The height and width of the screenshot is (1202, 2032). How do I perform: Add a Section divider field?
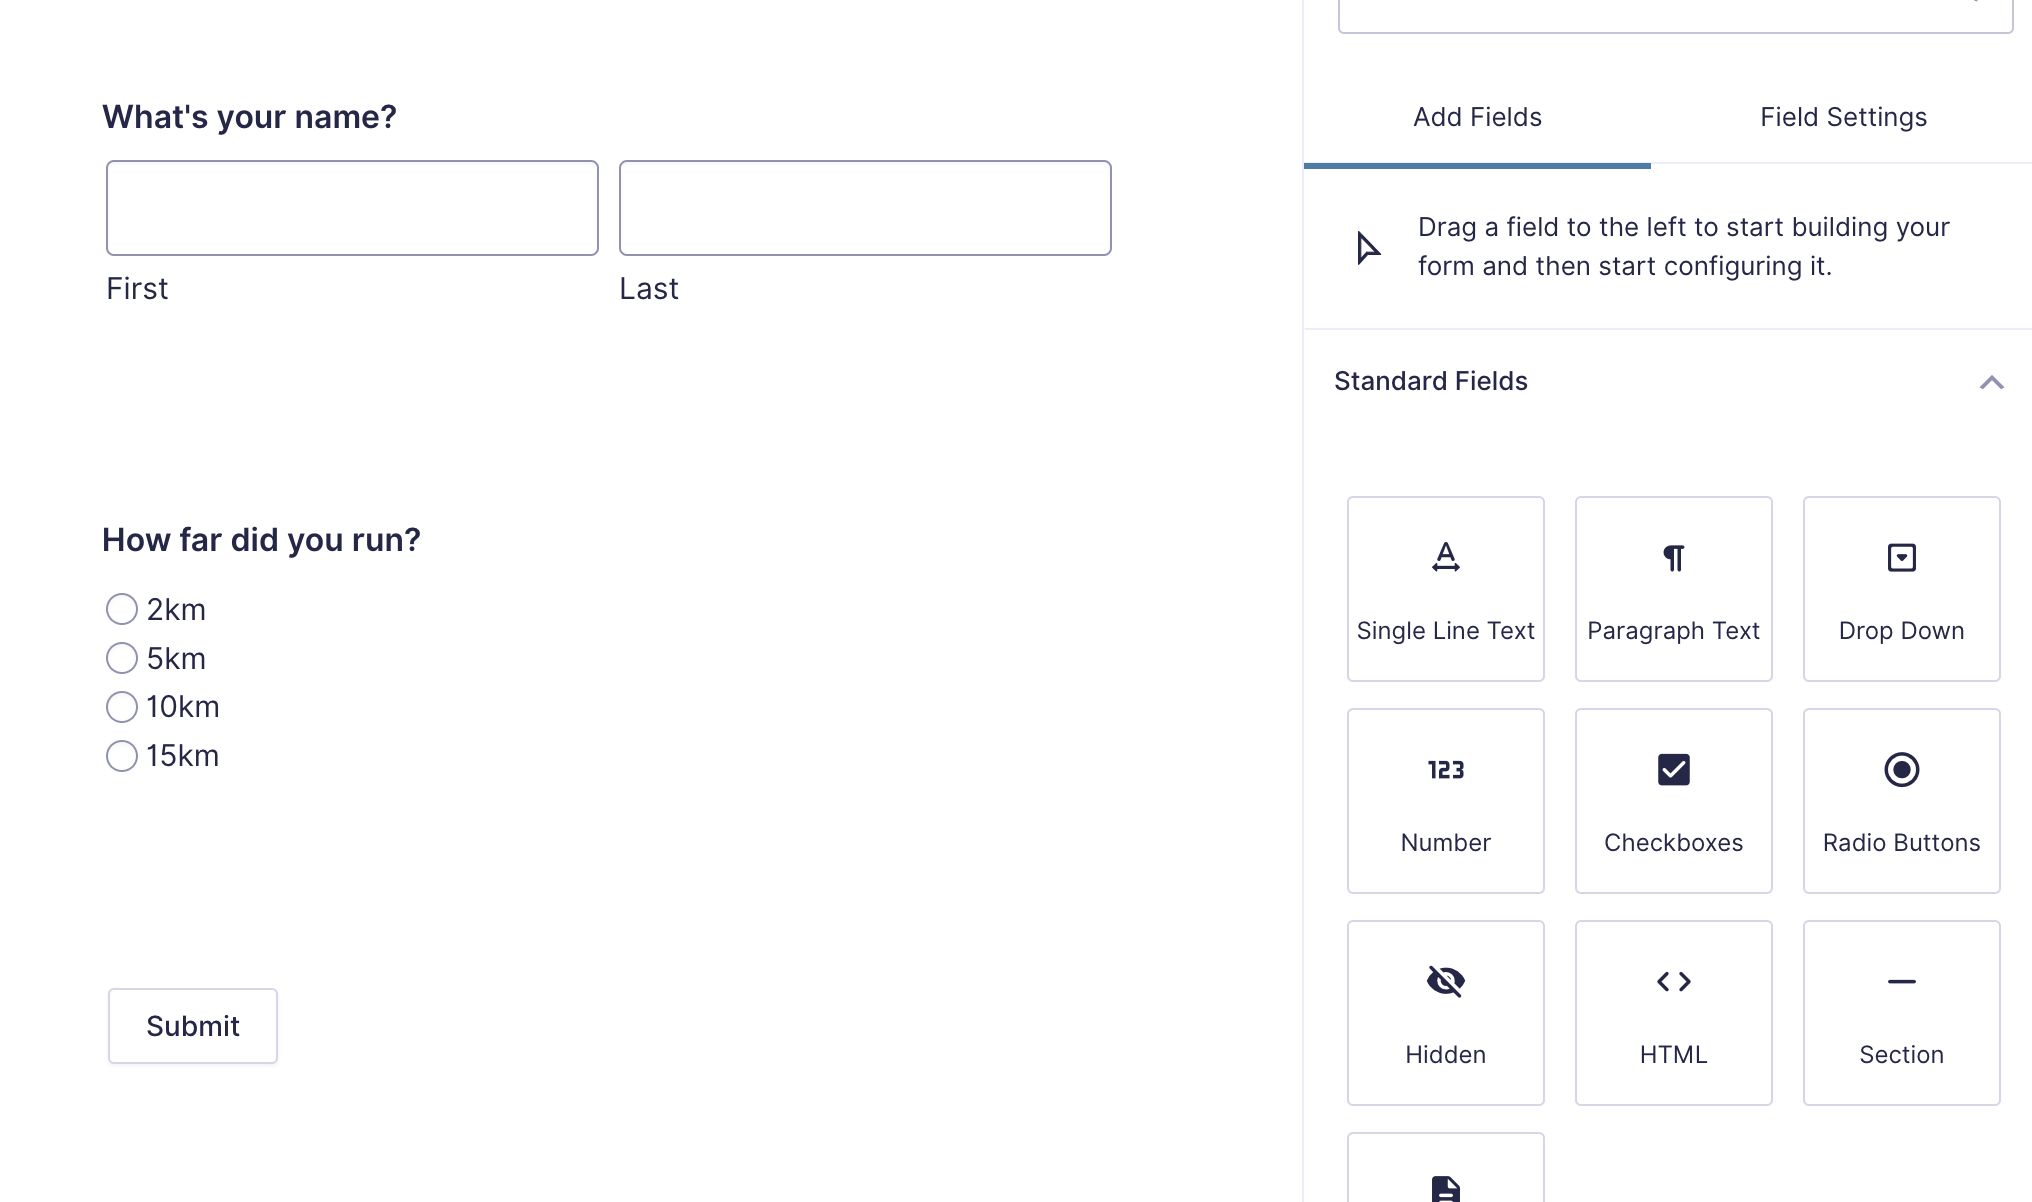[x=1901, y=1012]
